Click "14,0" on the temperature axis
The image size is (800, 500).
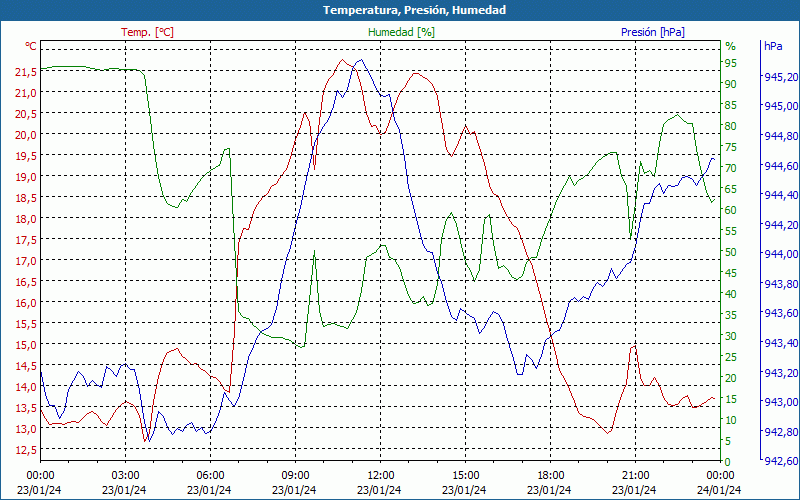pos(26,387)
